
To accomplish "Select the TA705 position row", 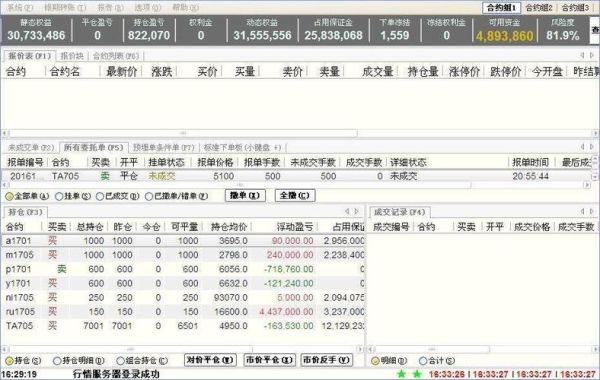I will [183, 326].
